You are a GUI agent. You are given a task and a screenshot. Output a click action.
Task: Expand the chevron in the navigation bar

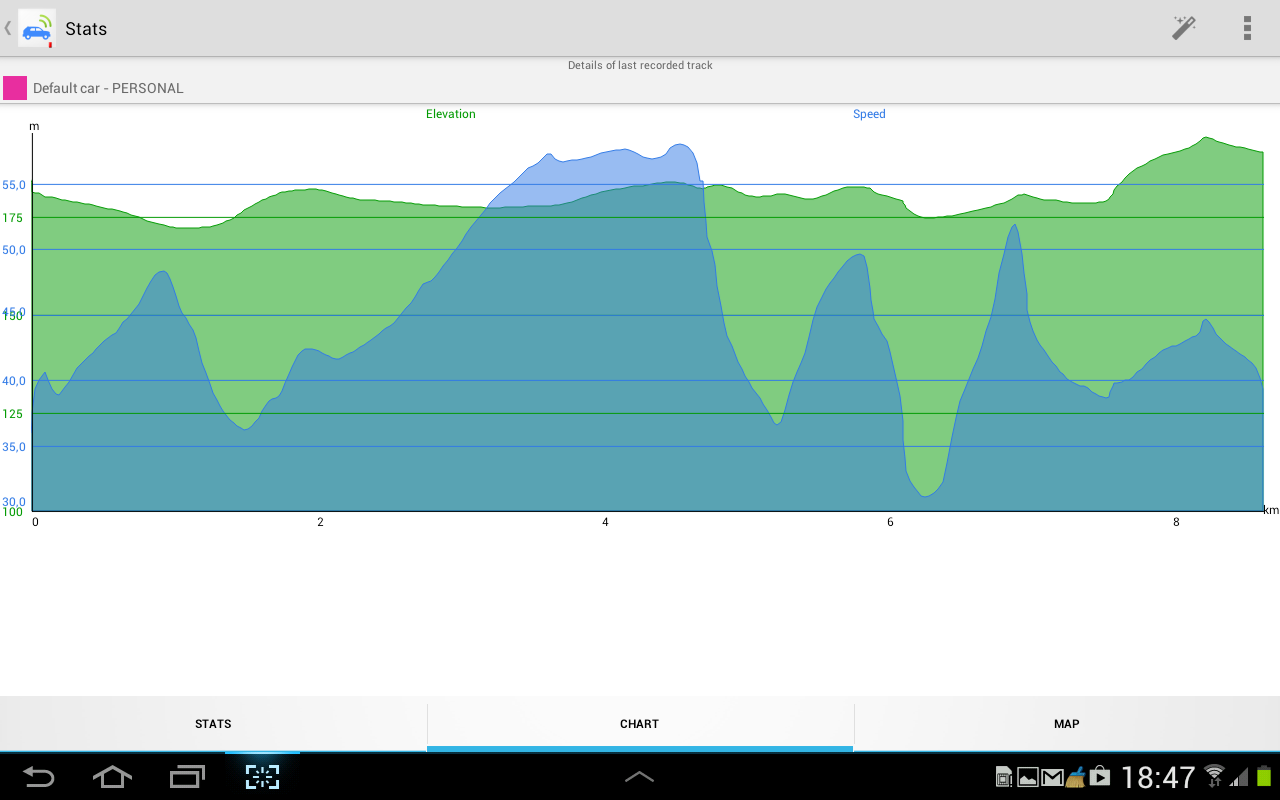click(x=640, y=777)
